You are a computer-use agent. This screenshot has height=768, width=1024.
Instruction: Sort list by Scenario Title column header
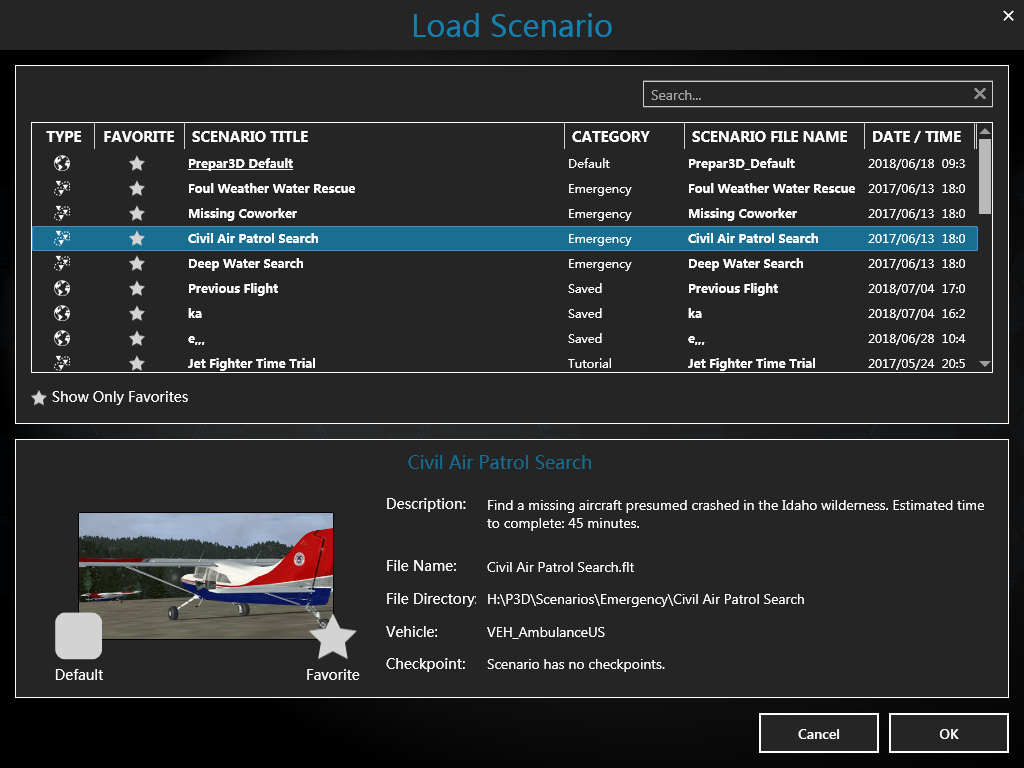[x=250, y=137]
